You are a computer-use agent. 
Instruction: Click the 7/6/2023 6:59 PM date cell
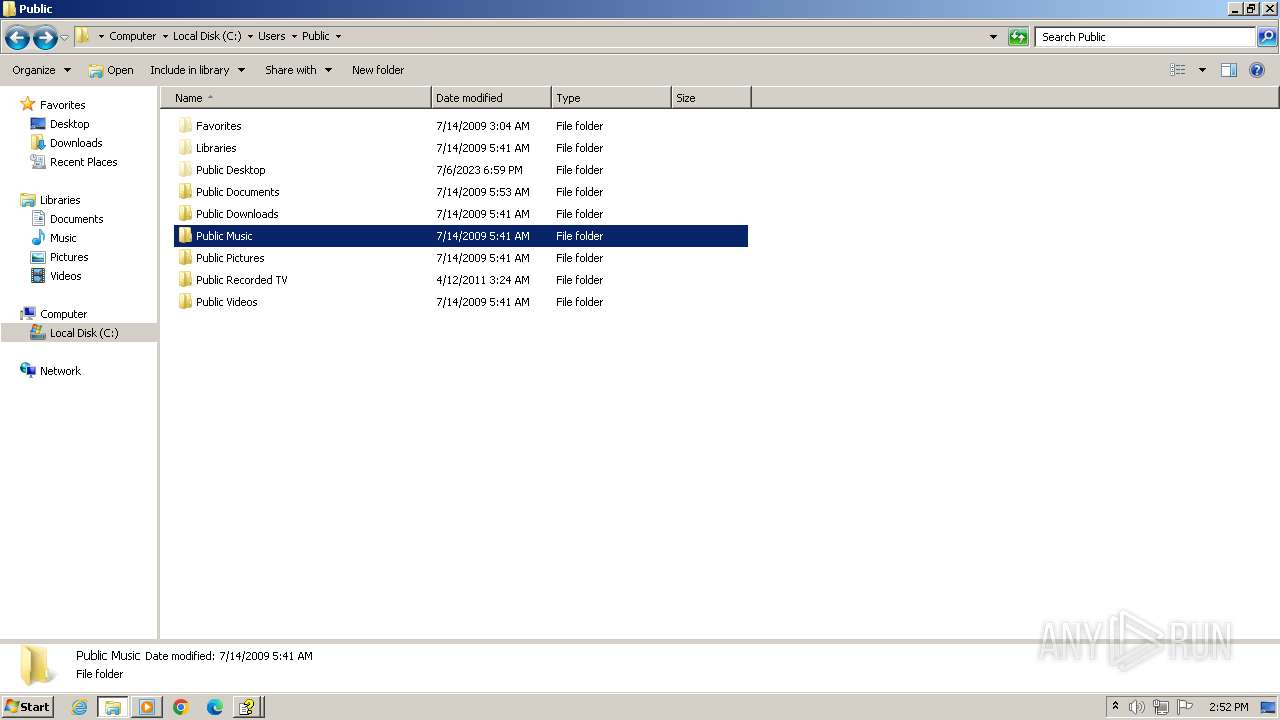click(479, 170)
